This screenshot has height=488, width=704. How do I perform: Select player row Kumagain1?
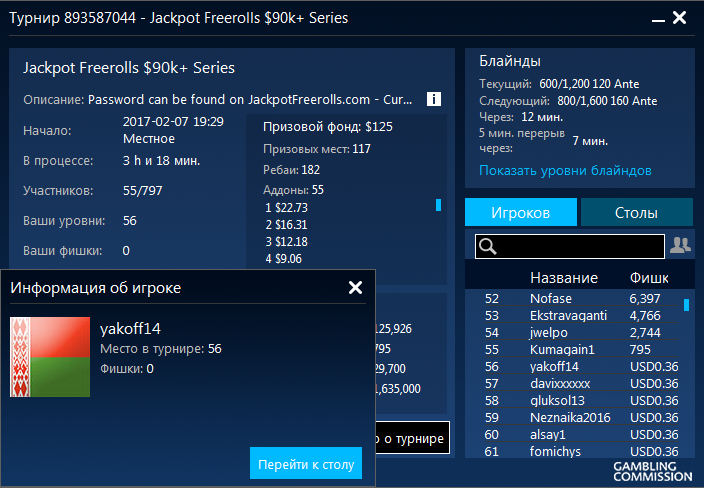click(x=580, y=350)
